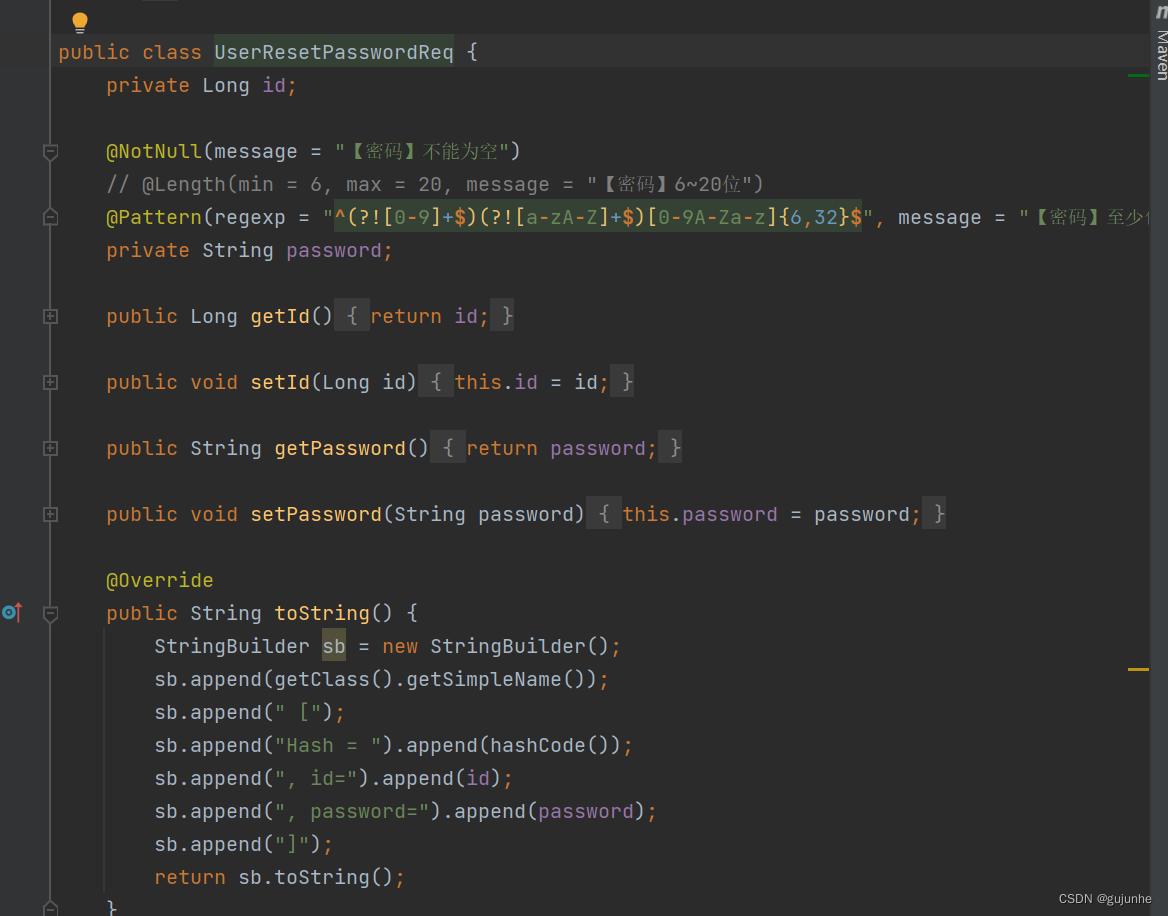This screenshot has height=916, width=1168.
Task: Click the override gutter icon beside toString
Action: pyautogui.click(x=12, y=612)
